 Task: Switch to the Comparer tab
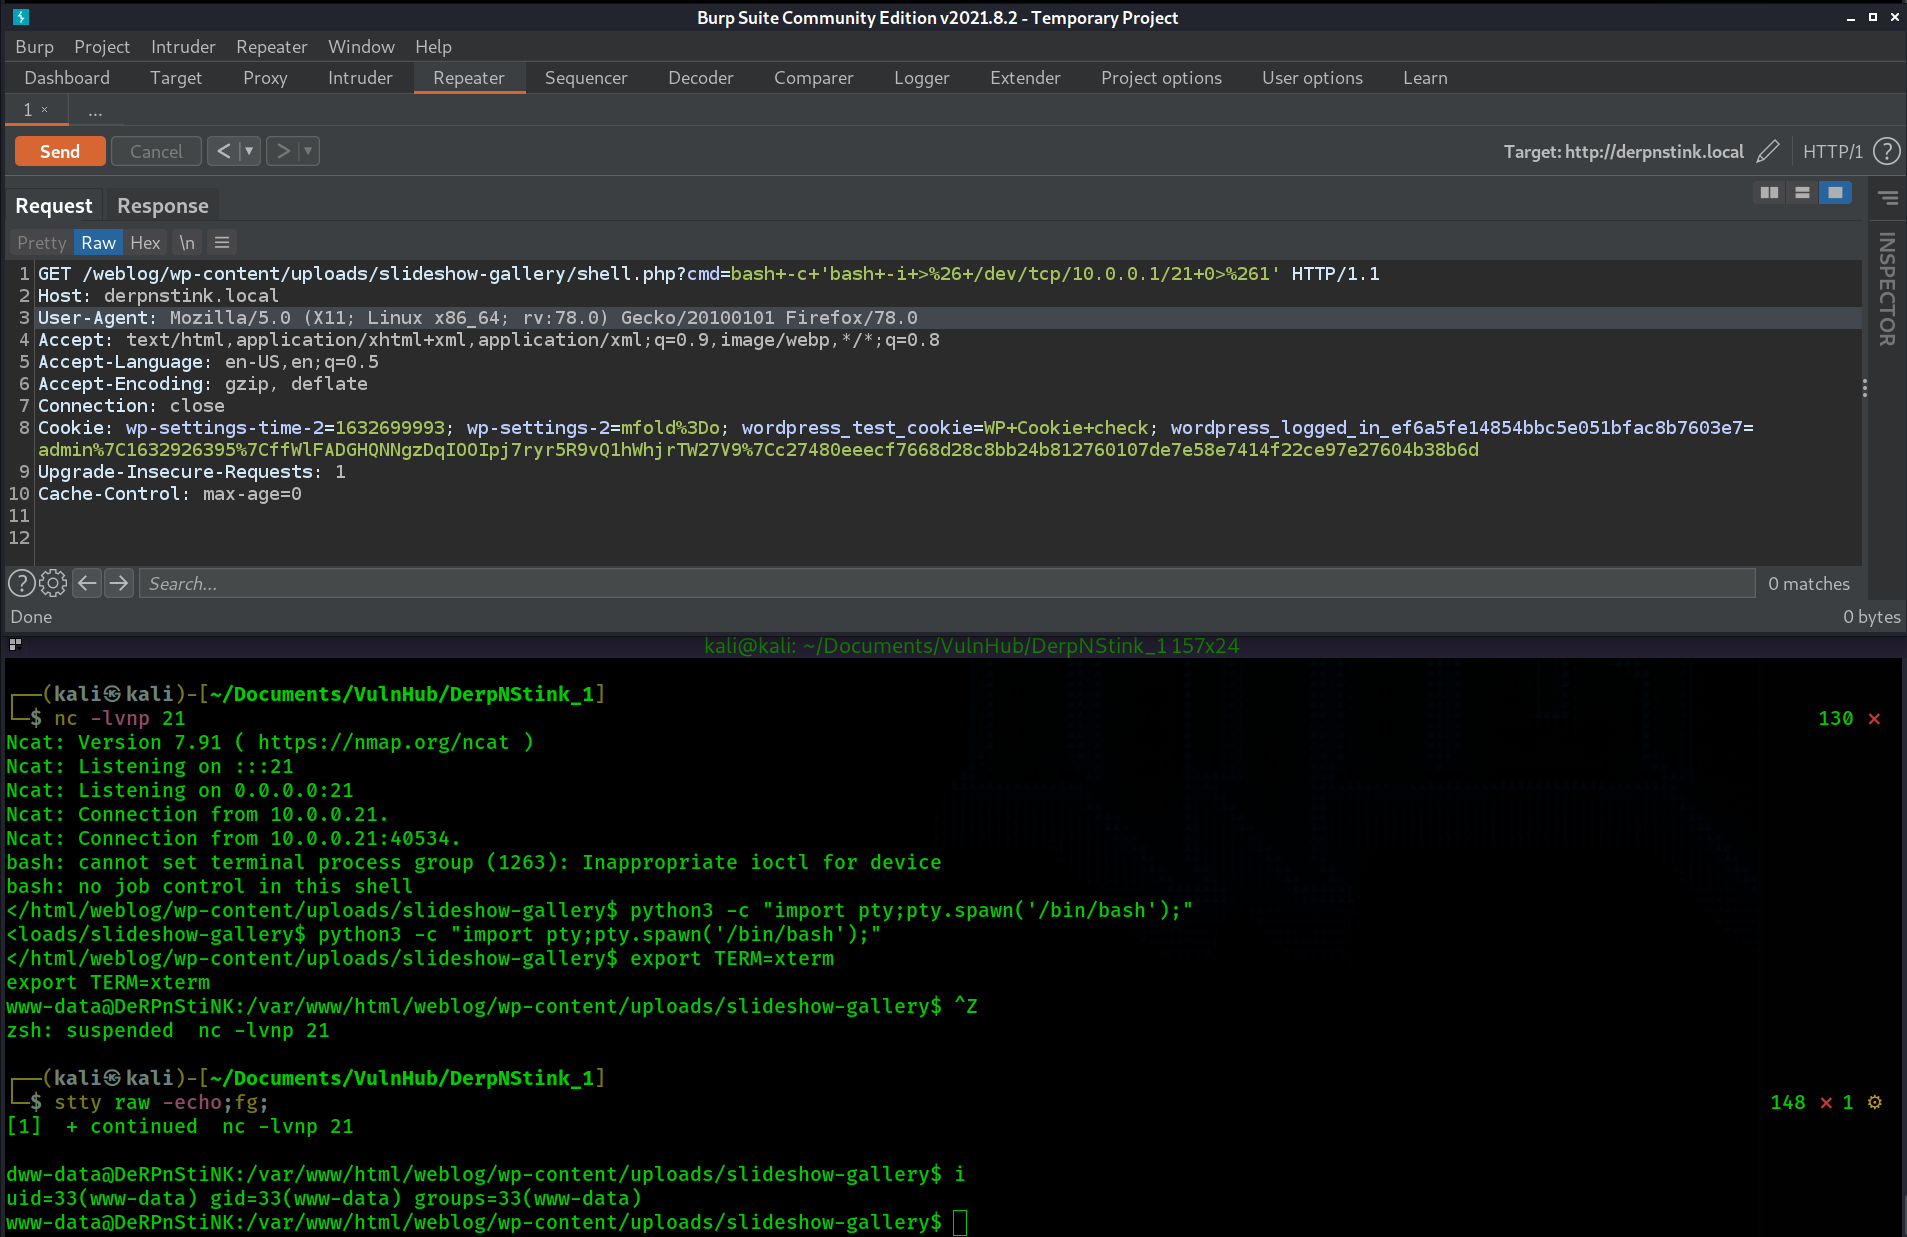pyautogui.click(x=813, y=78)
